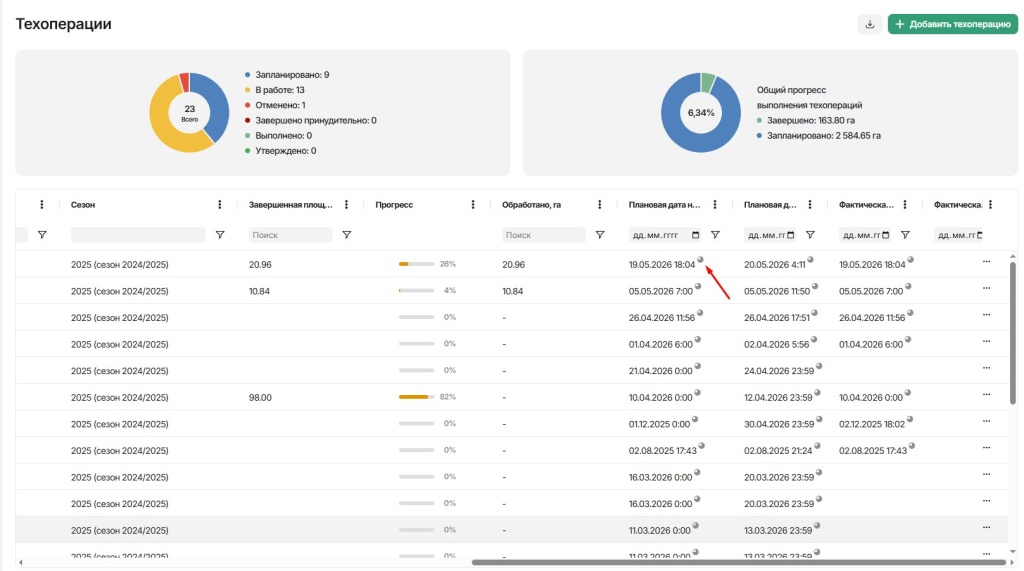Click the horizontal scrollbar thumb
Viewport: 1024px width, 571px height.
[x=739, y=562]
